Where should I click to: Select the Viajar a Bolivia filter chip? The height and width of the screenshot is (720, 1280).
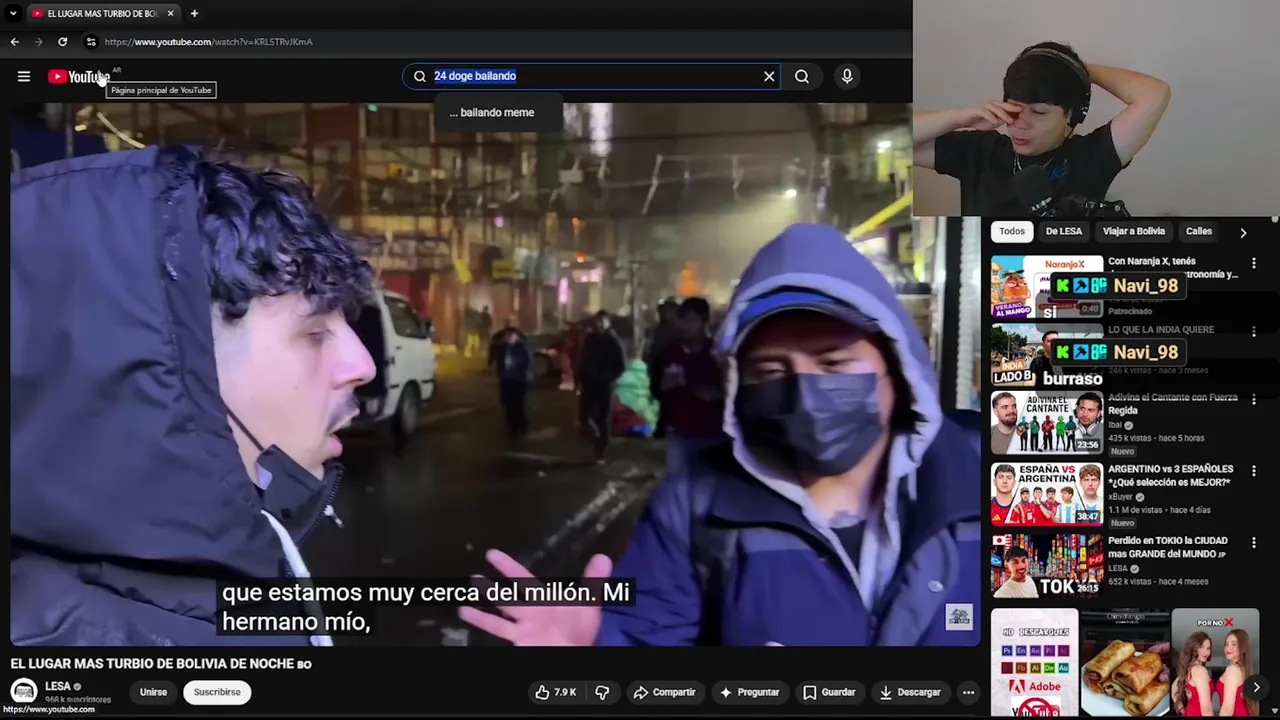pyautogui.click(x=1134, y=231)
